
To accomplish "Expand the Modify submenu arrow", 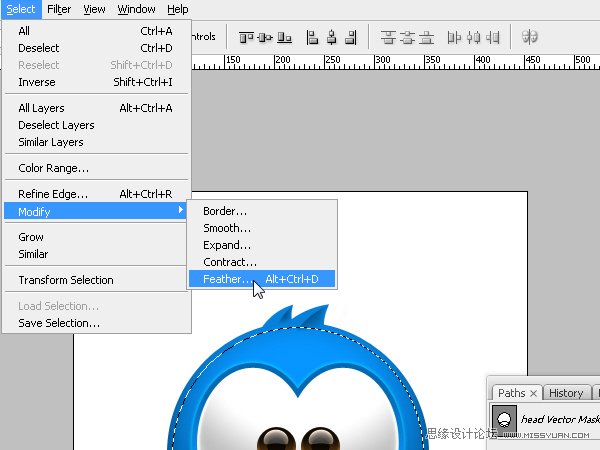I will 181,210.
